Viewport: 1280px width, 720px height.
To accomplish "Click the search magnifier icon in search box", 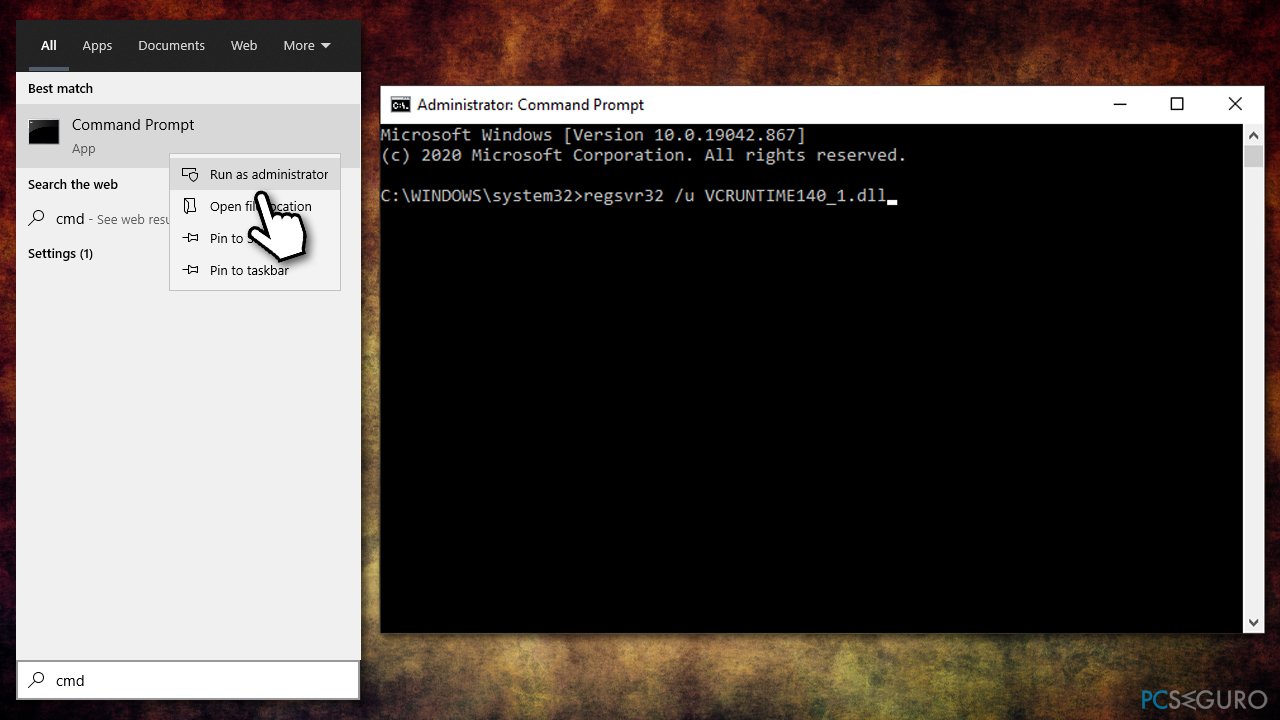I will [37, 680].
